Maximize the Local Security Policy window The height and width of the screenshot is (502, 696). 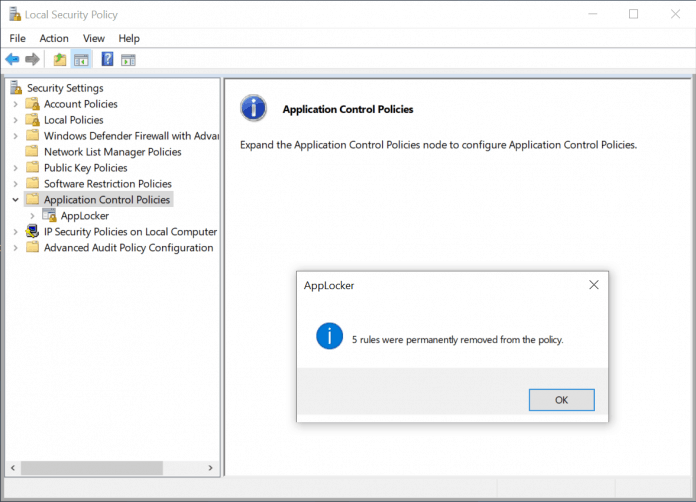633,14
